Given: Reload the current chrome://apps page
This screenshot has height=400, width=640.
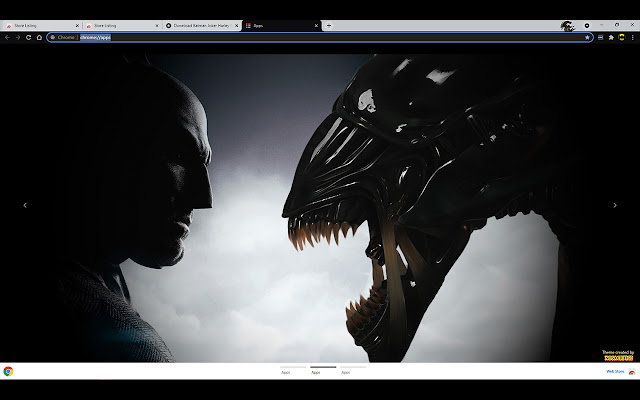Looking at the screenshot, I should [x=29, y=38].
